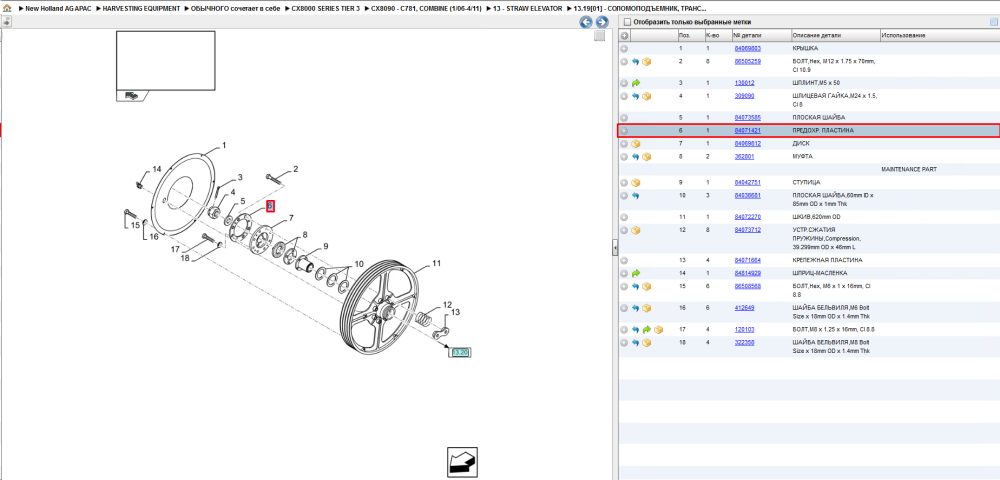The height and width of the screenshot is (480, 1000).
Task: Open CX8090 - C781, COMBINE breadcrumb
Action: pyautogui.click(x=426, y=10)
